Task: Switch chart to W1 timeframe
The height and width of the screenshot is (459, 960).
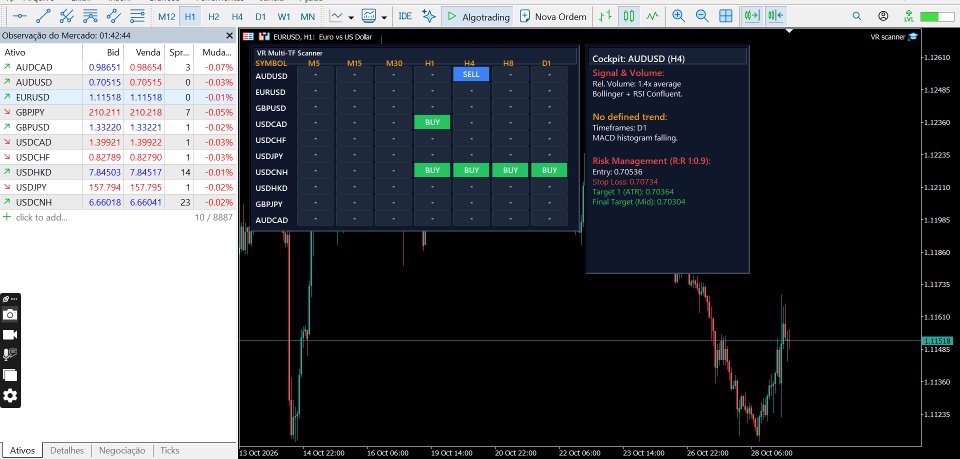Action: [283, 17]
